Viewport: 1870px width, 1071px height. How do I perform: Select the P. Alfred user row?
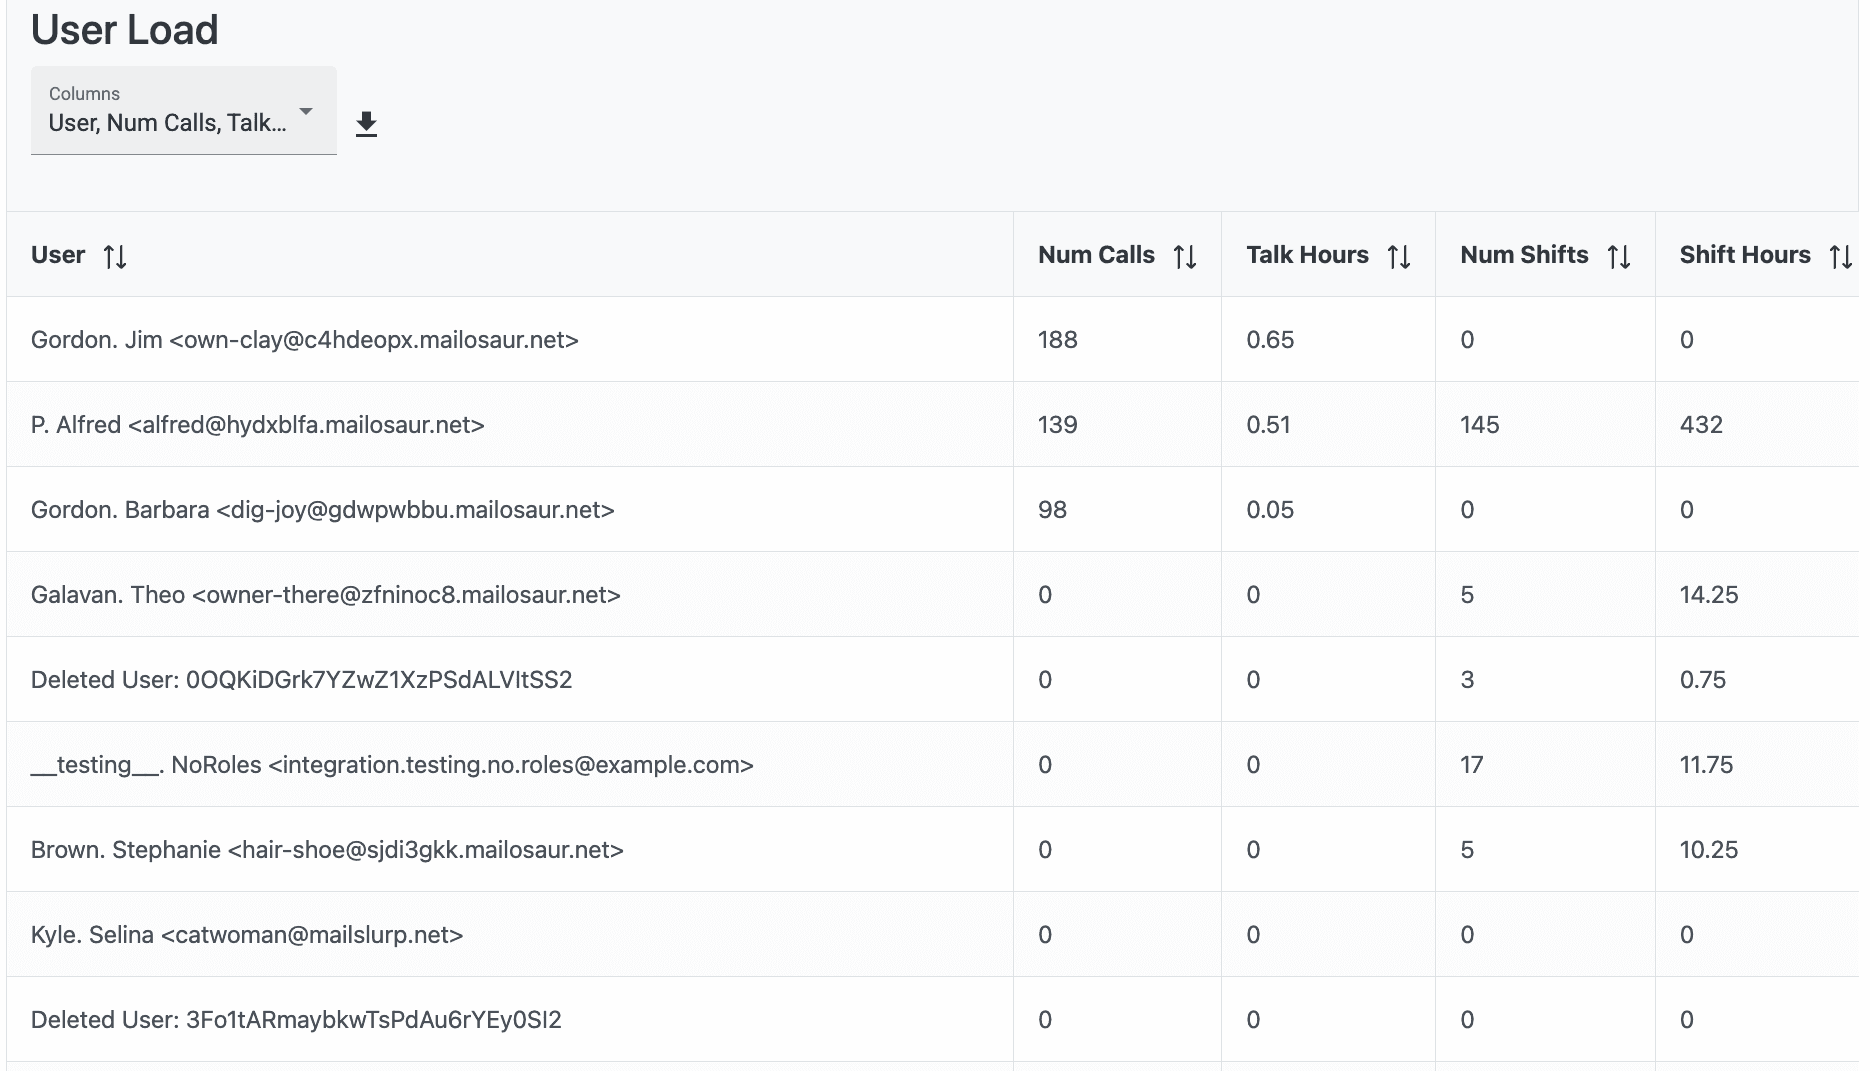(x=932, y=424)
